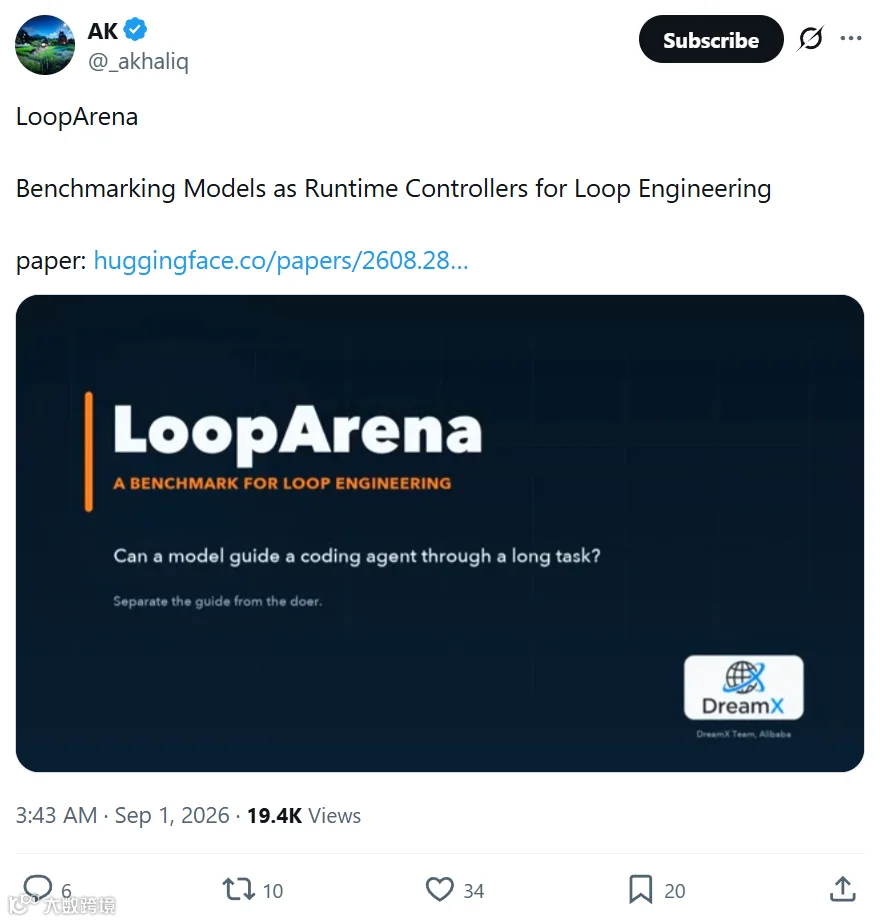The height and width of the screenshot is (922, 885).
Task: Open AK's profile avatar
Action: (45, 45)
